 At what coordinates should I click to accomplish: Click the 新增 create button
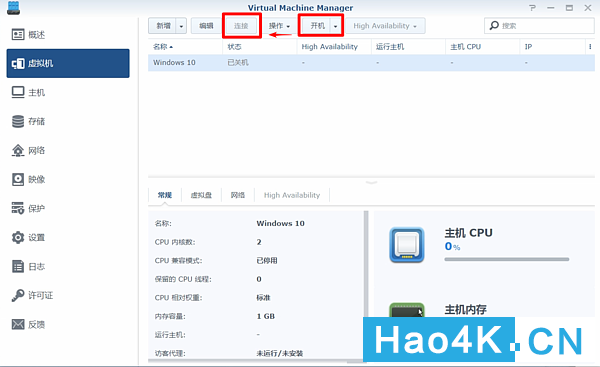coord(162,26)
